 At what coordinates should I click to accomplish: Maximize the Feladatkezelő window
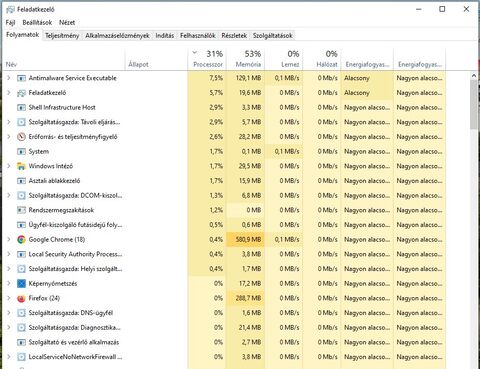442,9
